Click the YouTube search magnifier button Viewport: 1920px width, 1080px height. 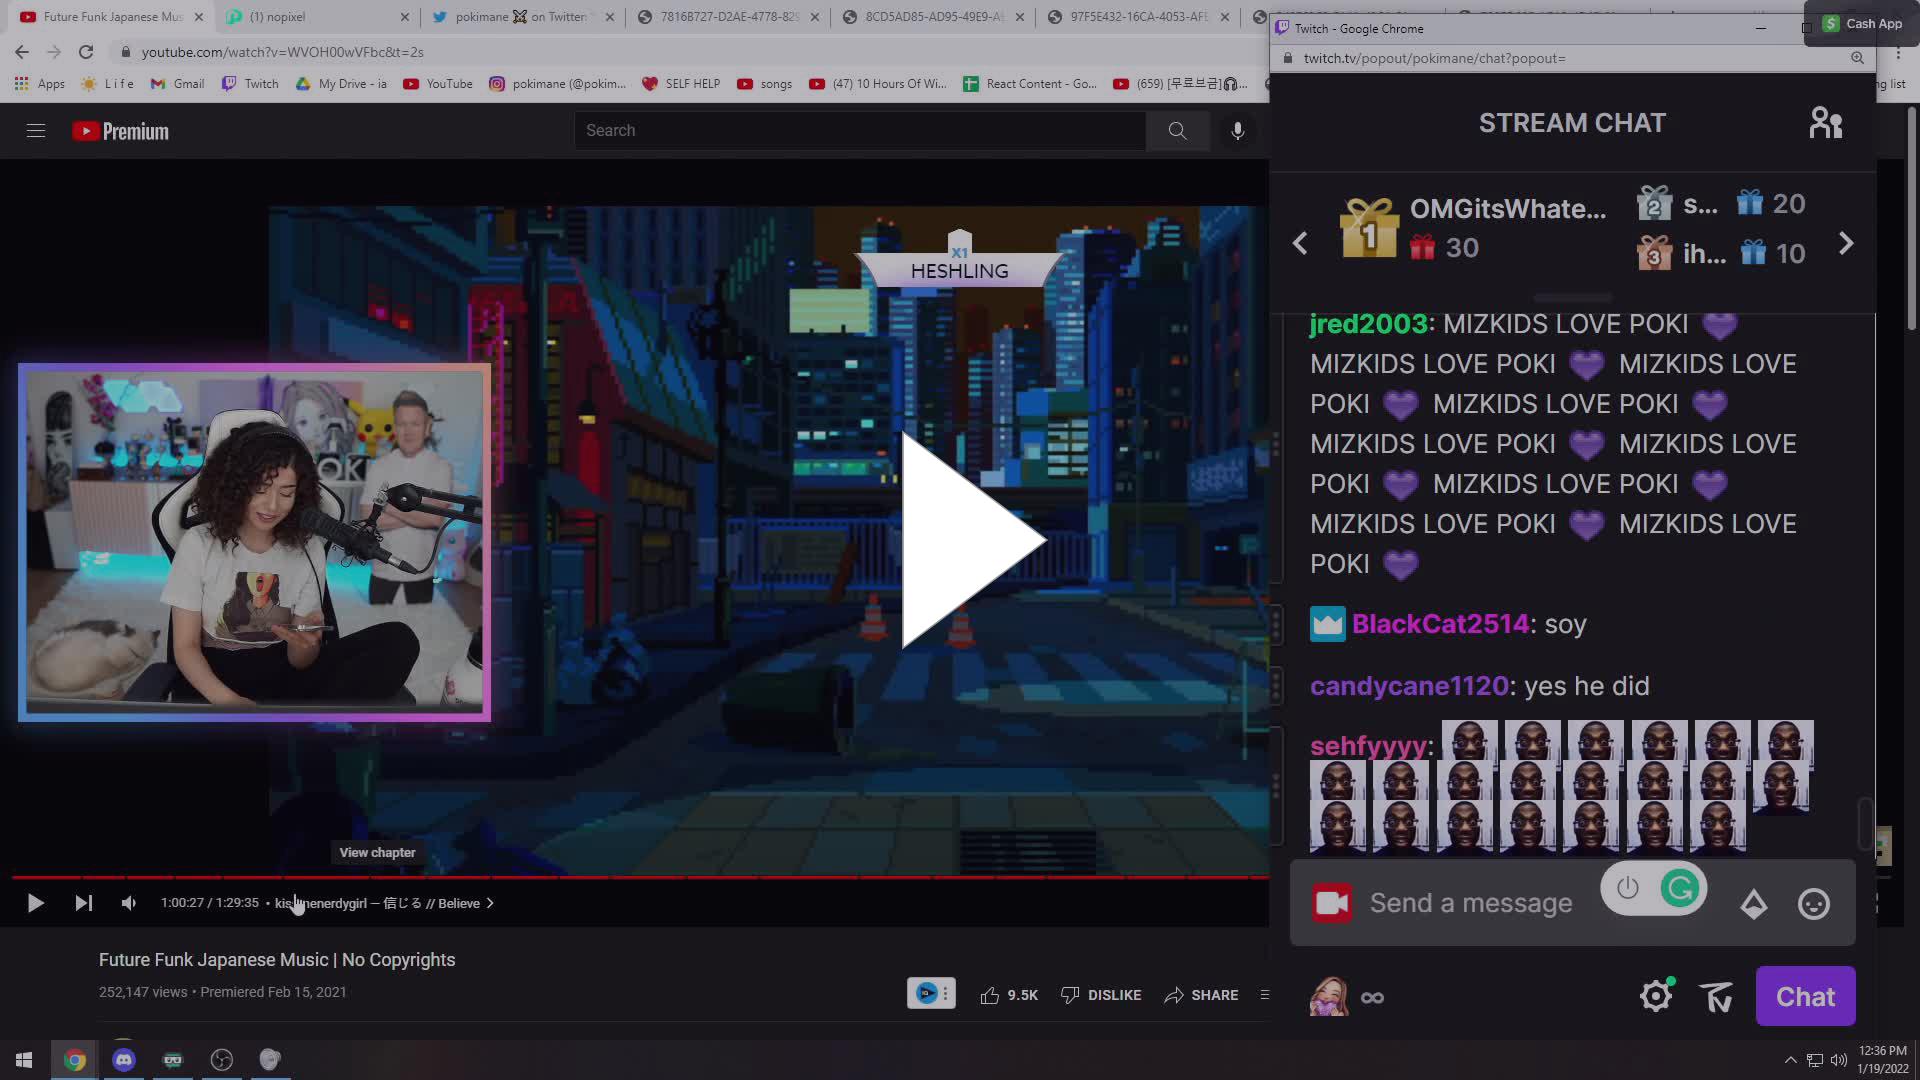pyautogui.click(x=1177, y=130)
